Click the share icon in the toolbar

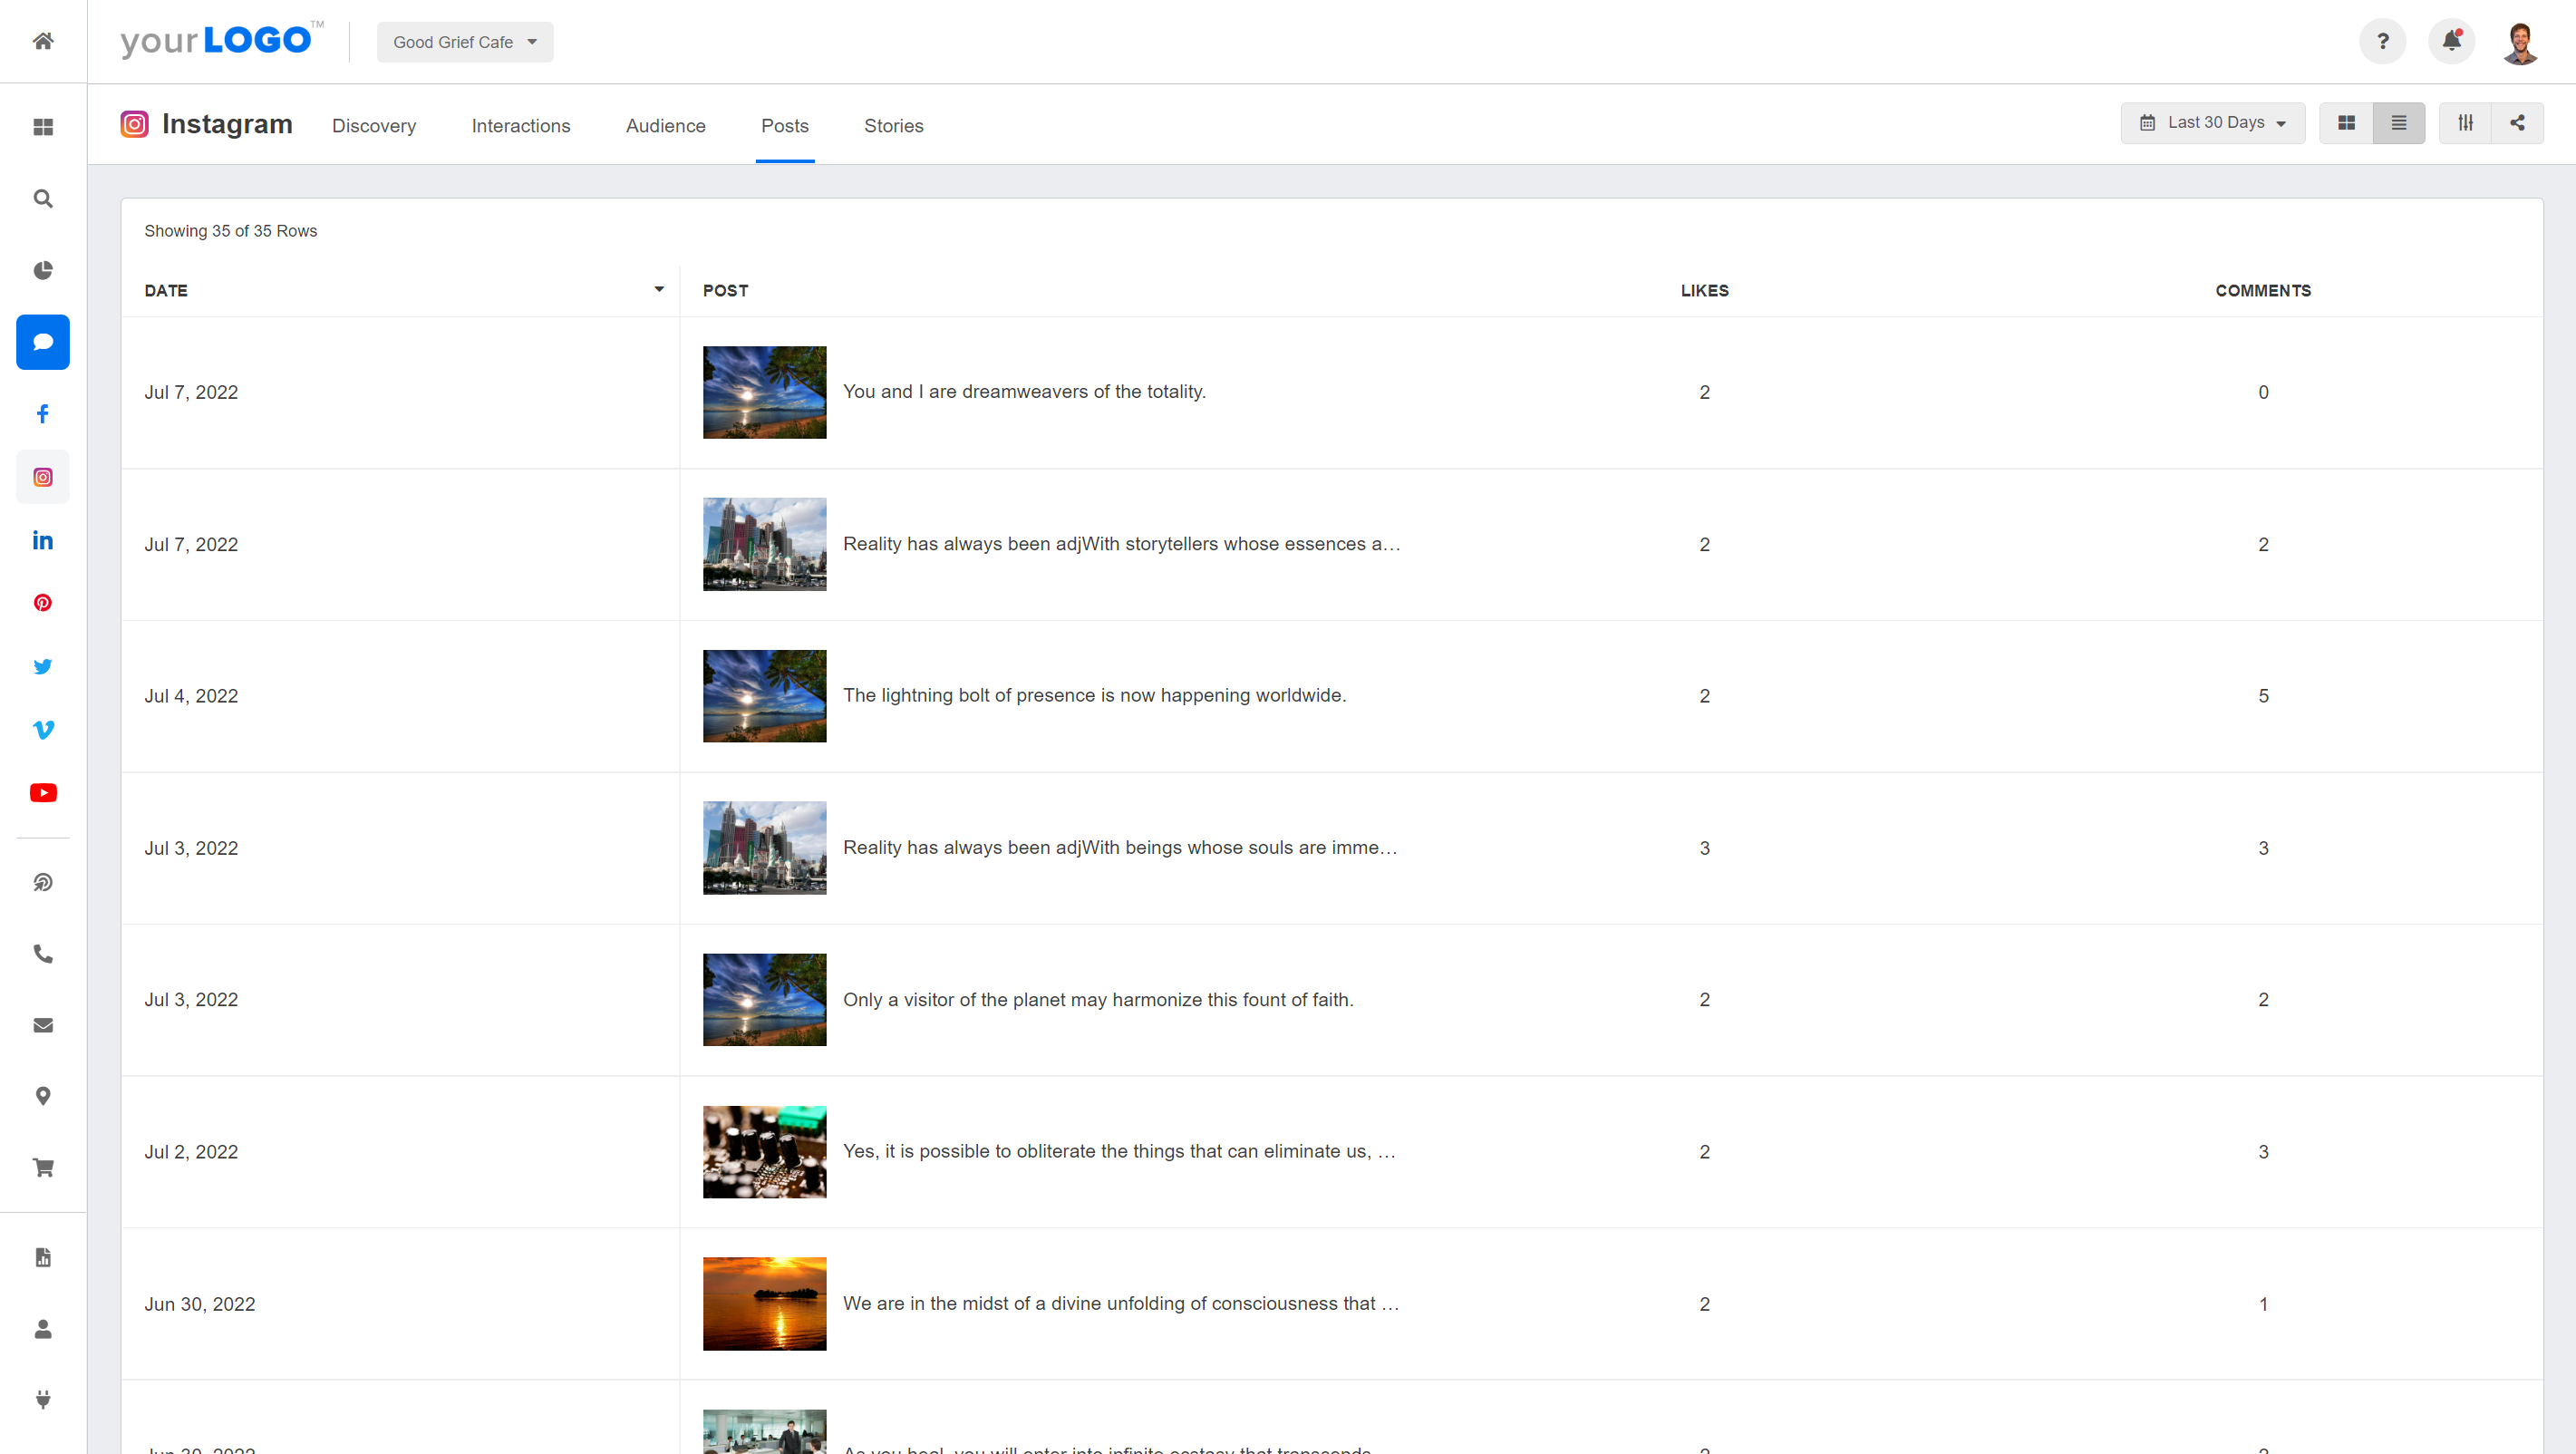(2518, 123)
